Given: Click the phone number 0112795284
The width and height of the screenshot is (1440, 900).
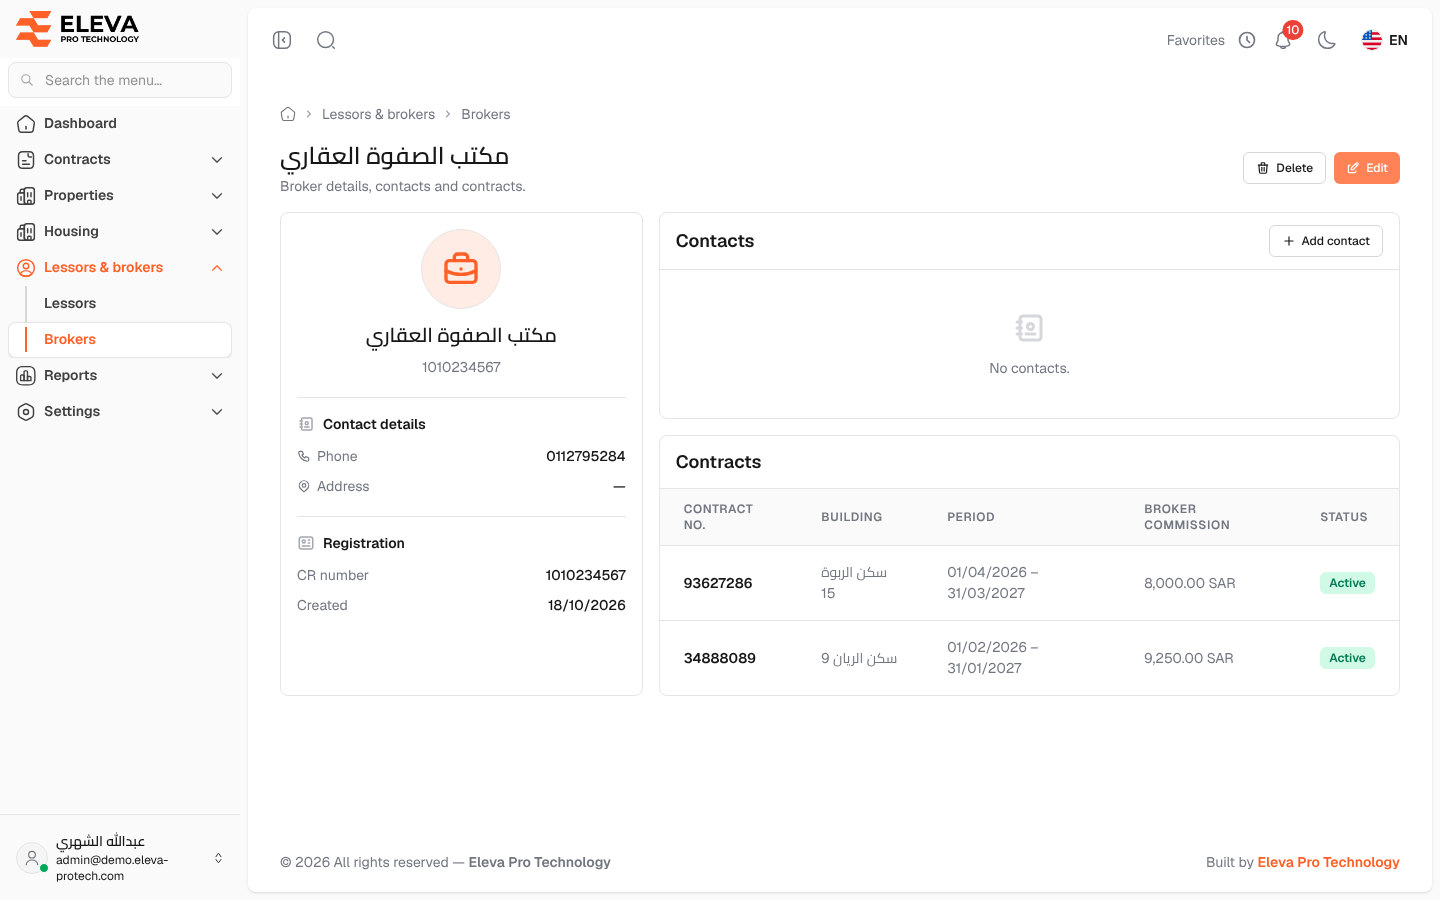Looking at the screenshot, I should [x=586, y=456].
